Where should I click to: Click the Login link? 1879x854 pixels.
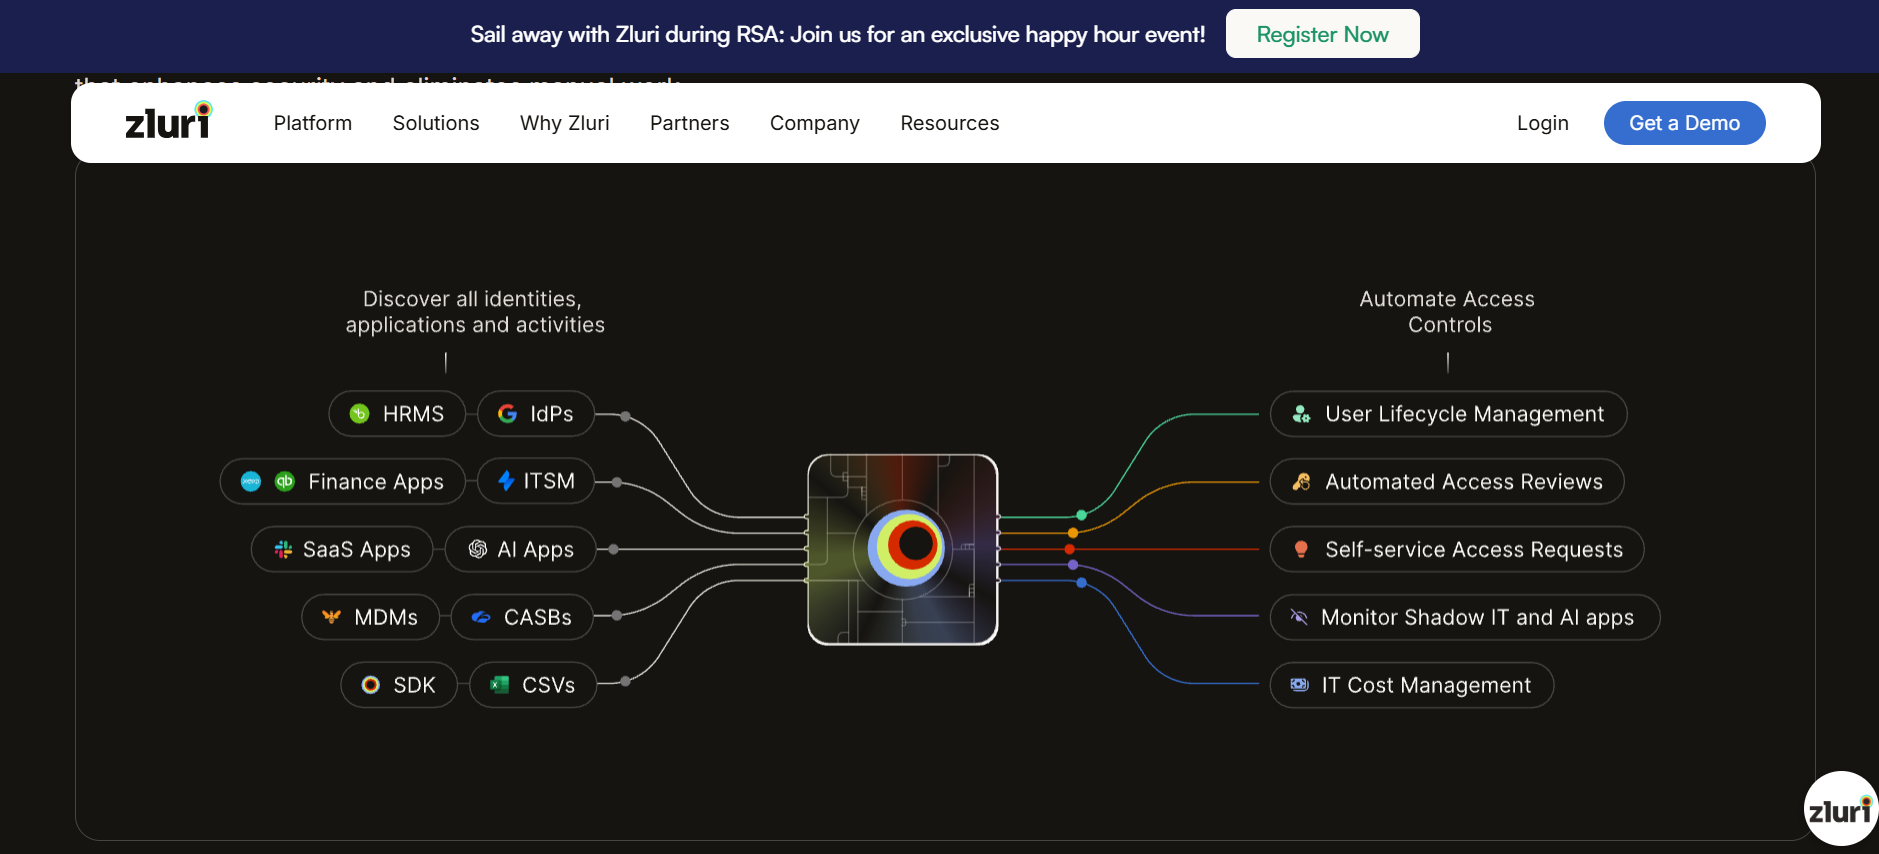(1543, 123)
